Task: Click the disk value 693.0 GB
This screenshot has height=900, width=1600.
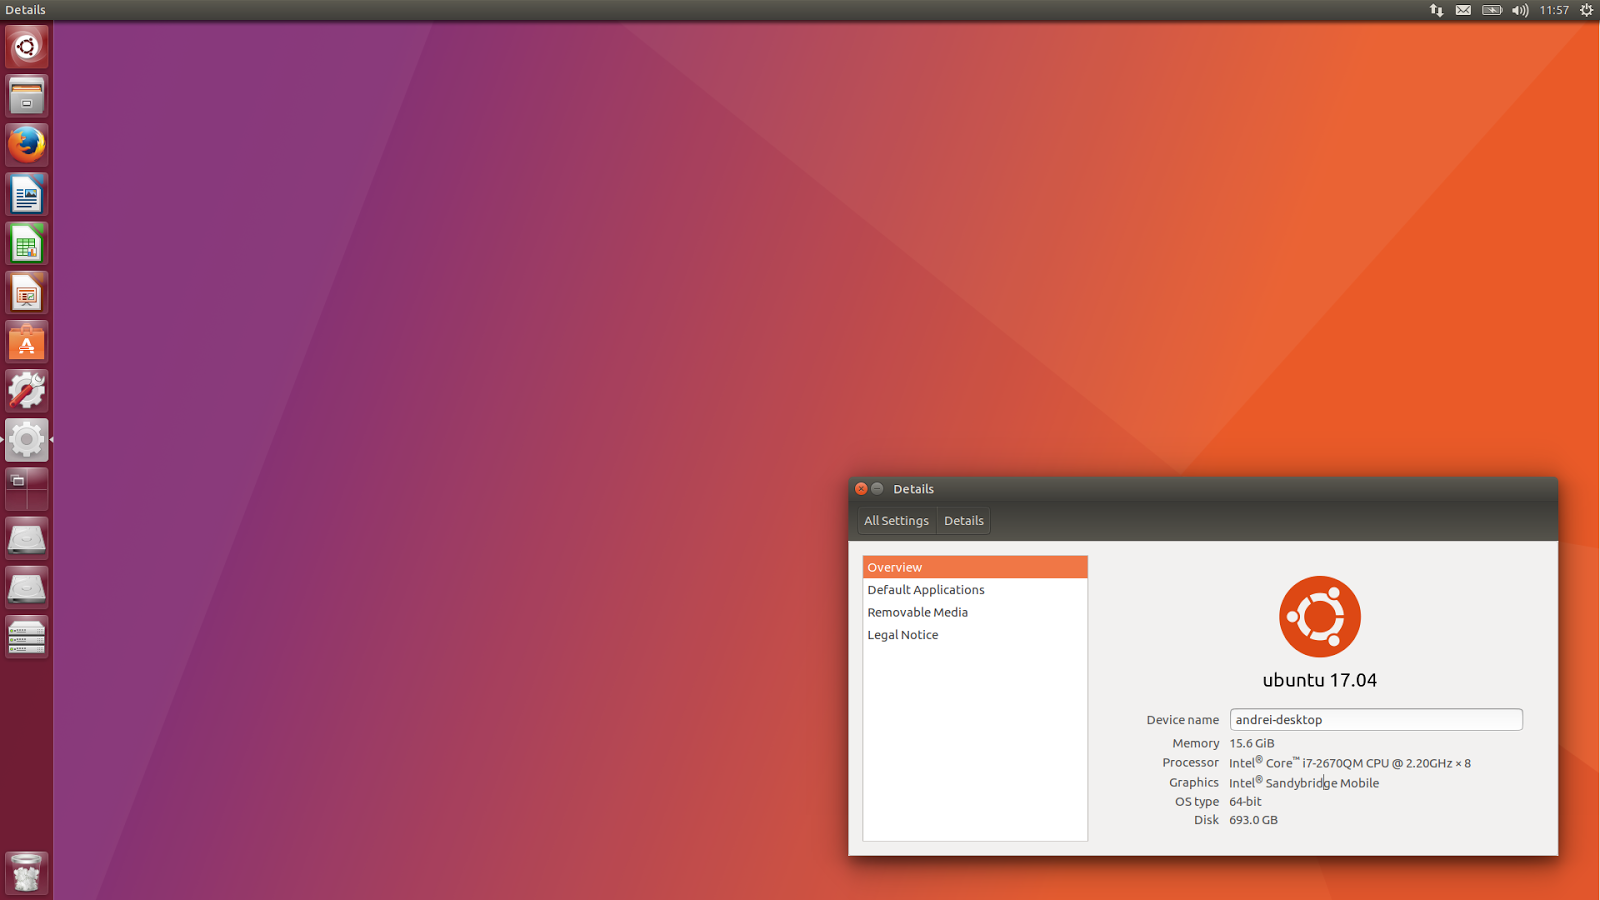Action: (x=1254, y=820)
